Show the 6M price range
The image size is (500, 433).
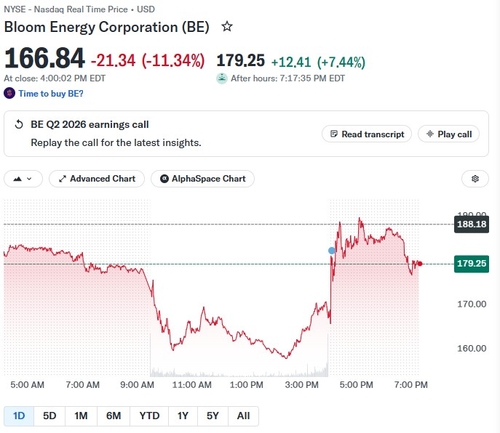click(x=113, y=416)
